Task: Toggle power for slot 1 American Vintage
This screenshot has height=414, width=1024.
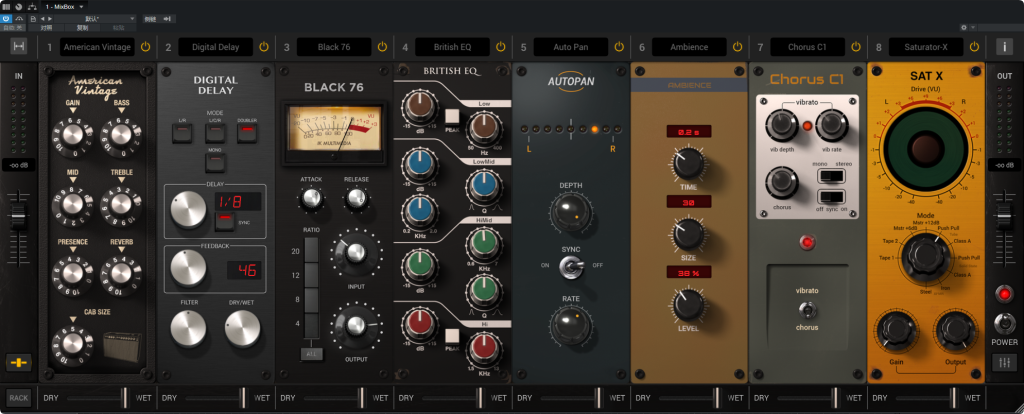Action: [145, 47]
